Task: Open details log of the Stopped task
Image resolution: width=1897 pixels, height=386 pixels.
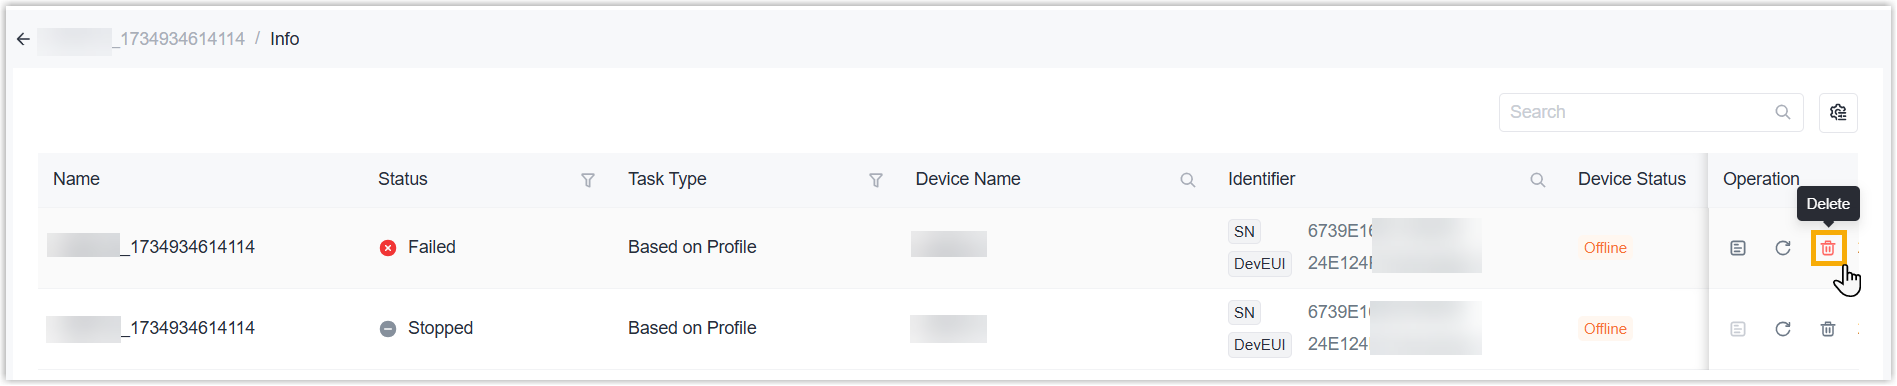Action: [1738, 329]
